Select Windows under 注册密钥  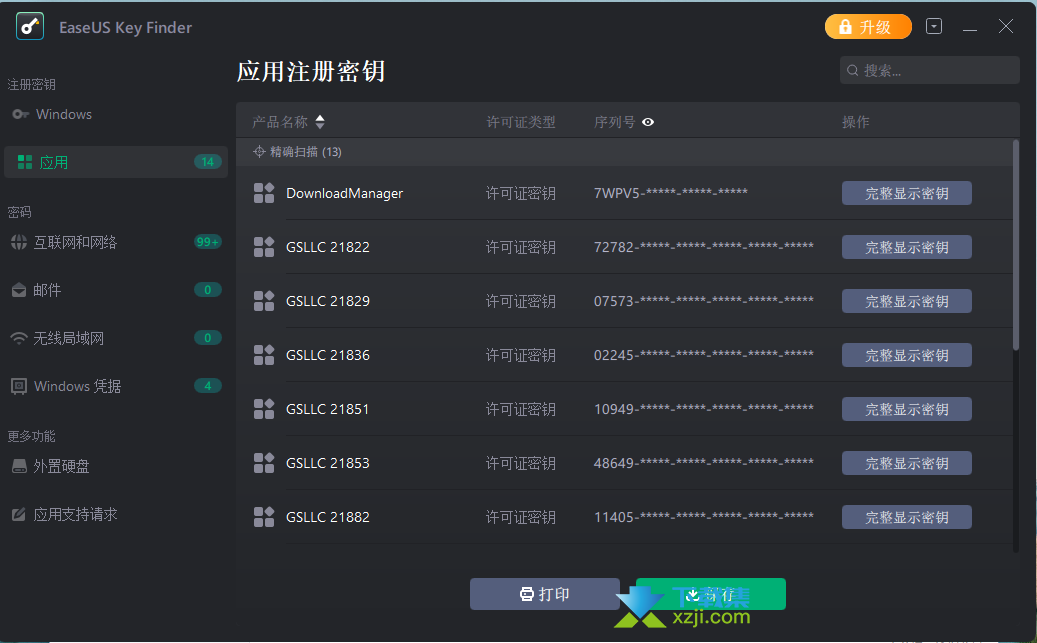[x=63, y=114]
